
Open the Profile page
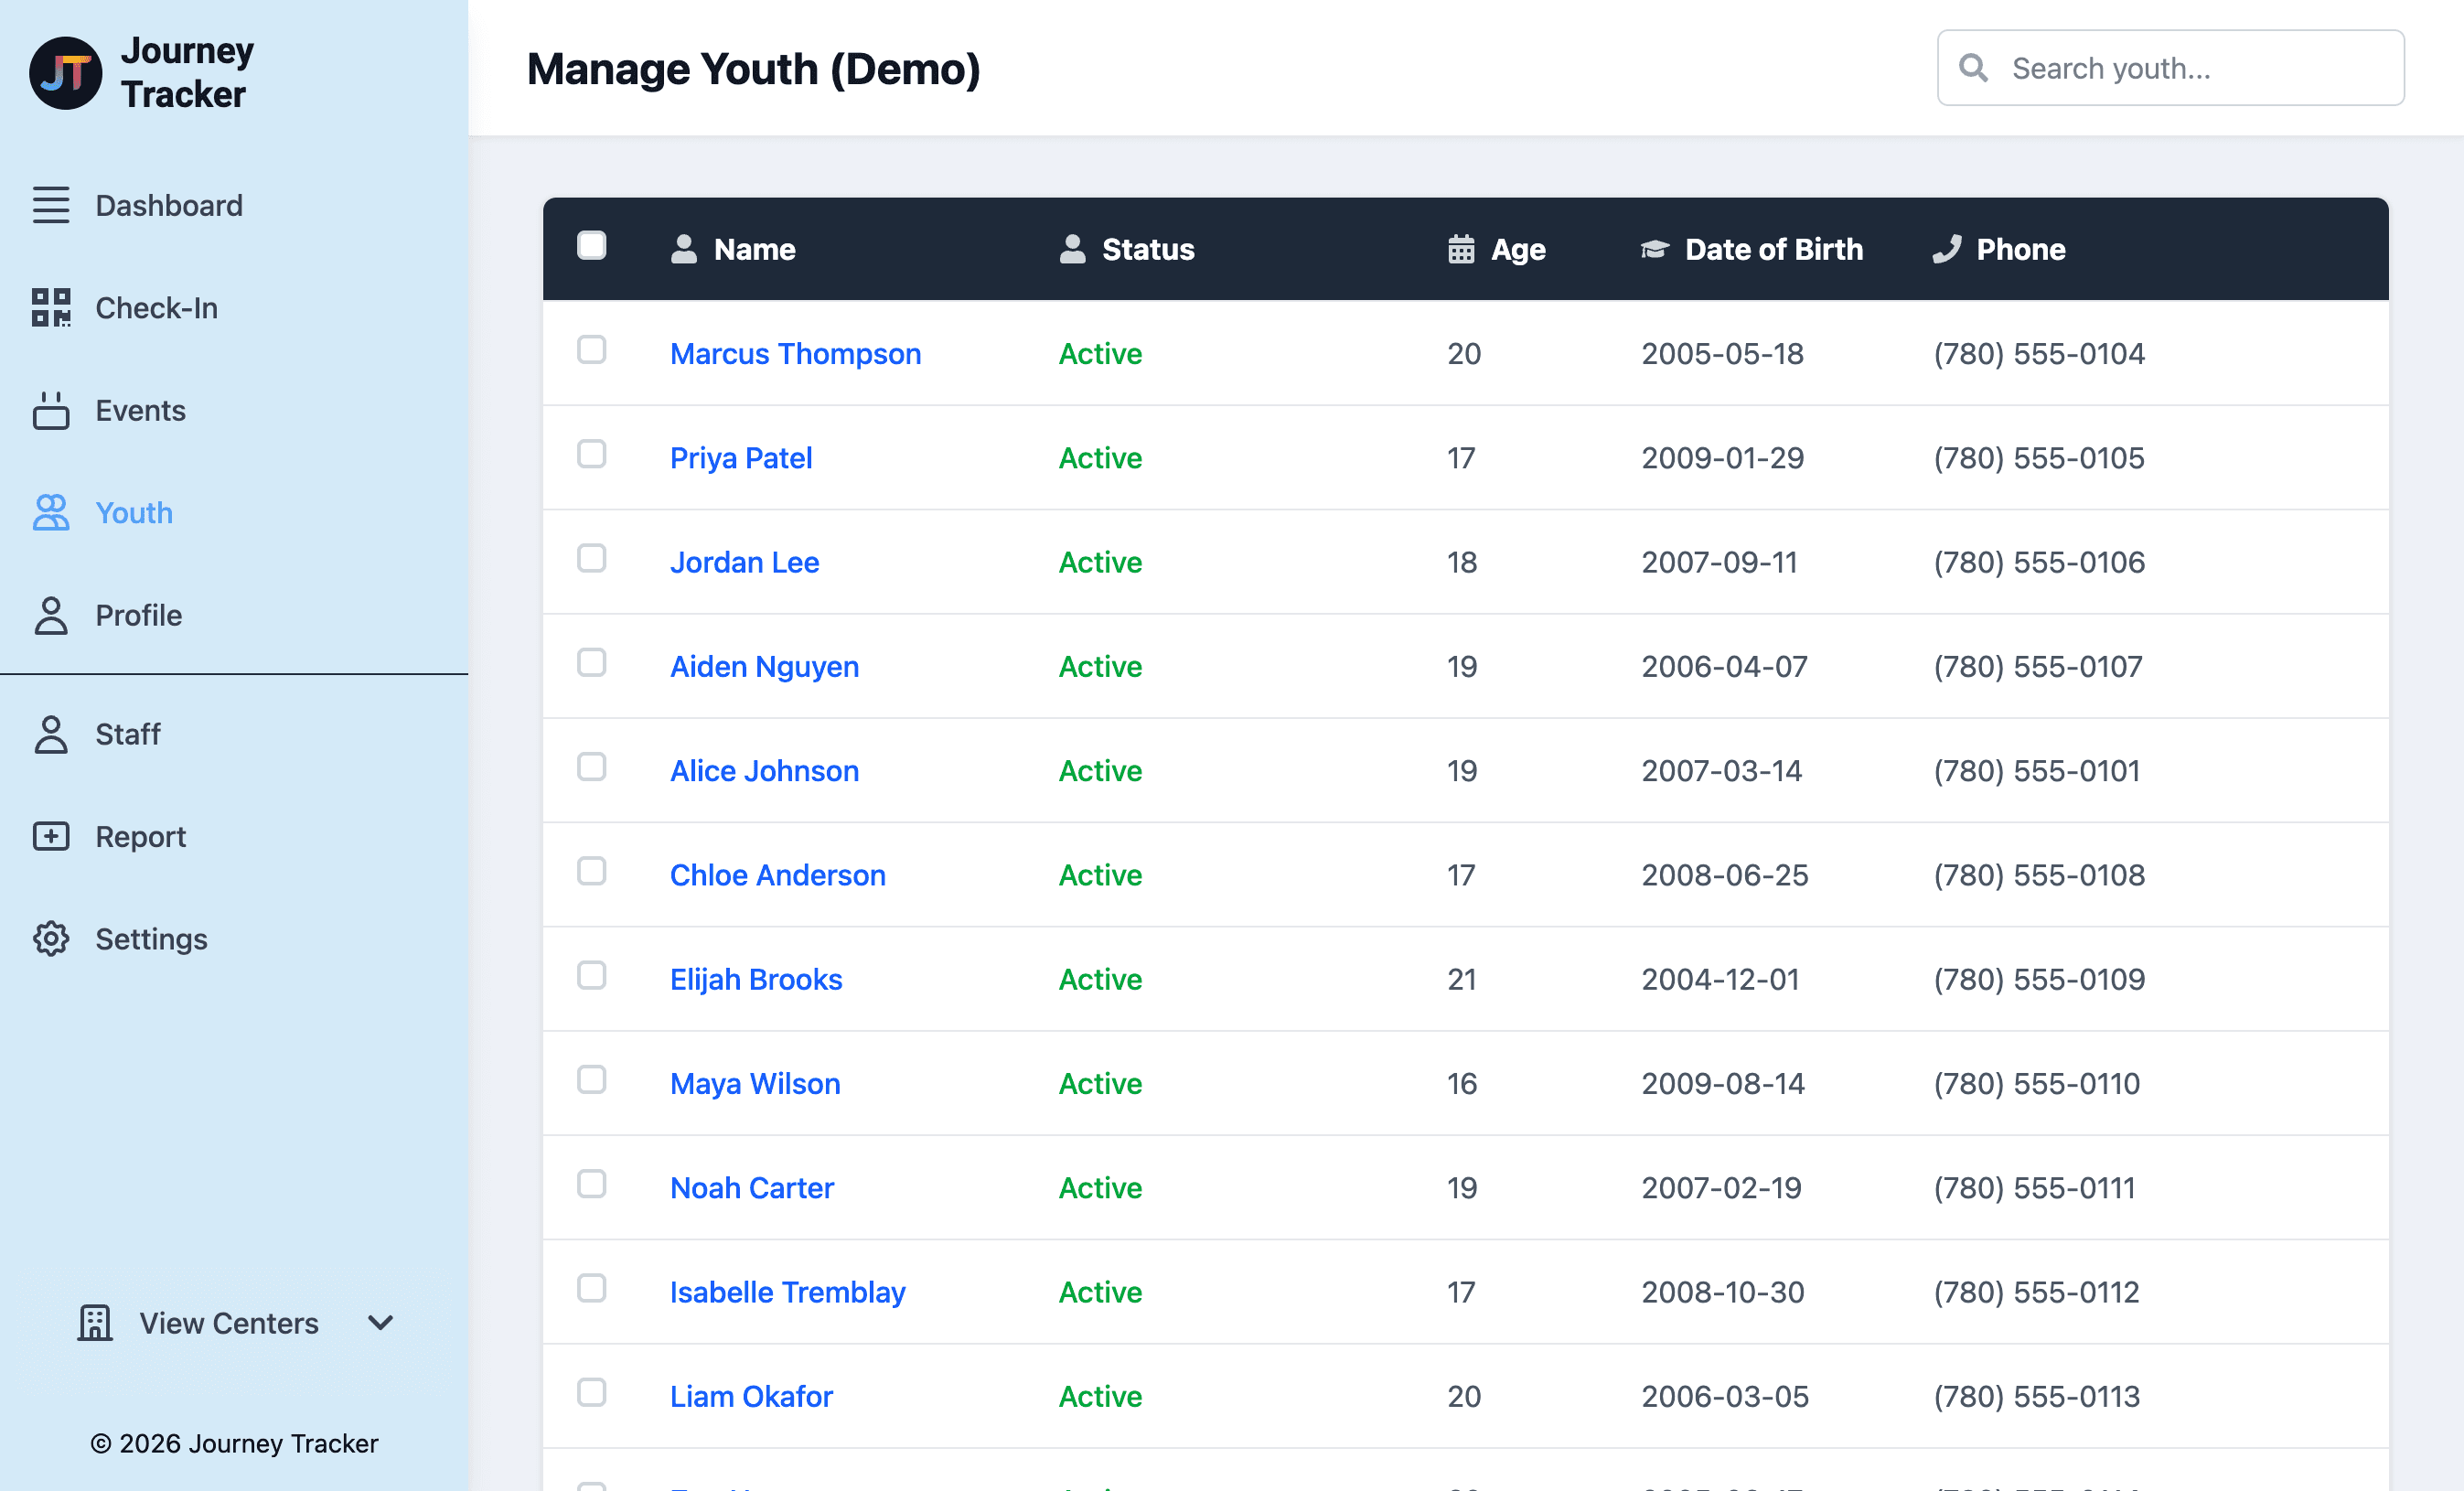pos(138,615)
